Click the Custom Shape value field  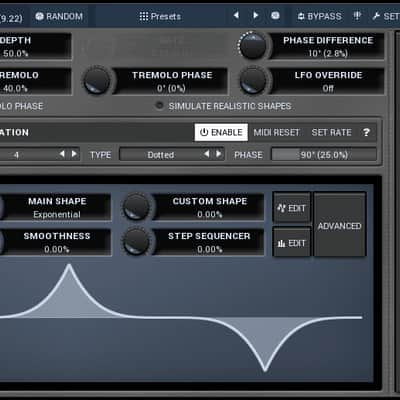(210, 207)
